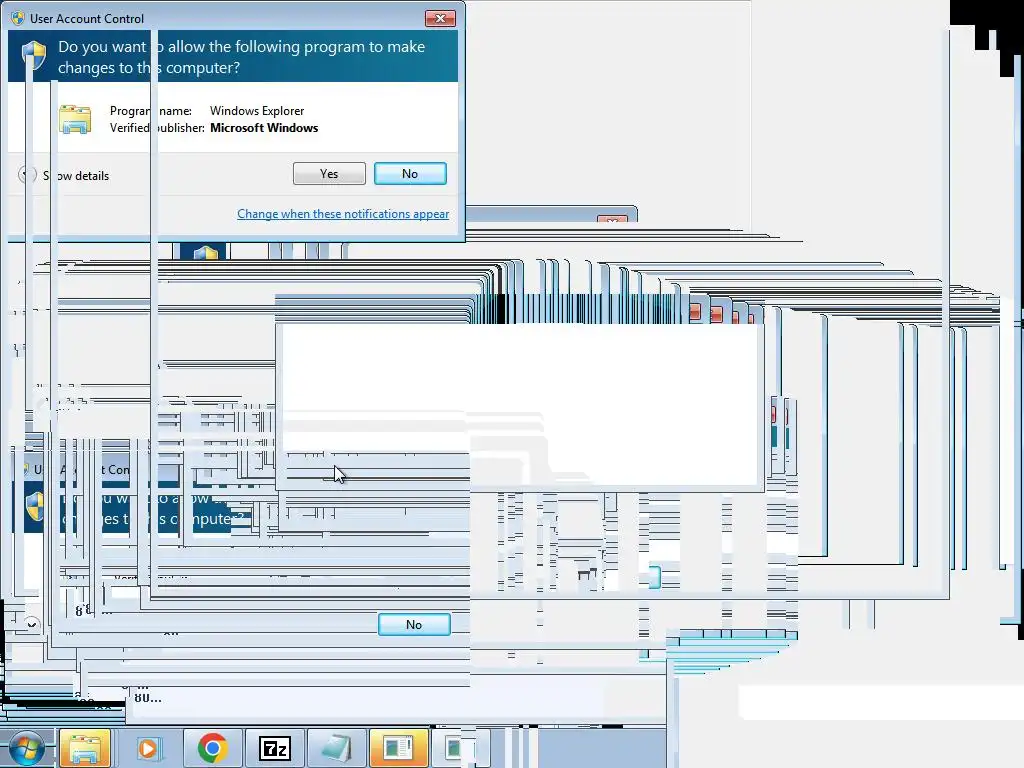This screenshot has width=1024, height=768.
Task: Click the small shield icon in the UAC title bar
Action: (18, 18)
